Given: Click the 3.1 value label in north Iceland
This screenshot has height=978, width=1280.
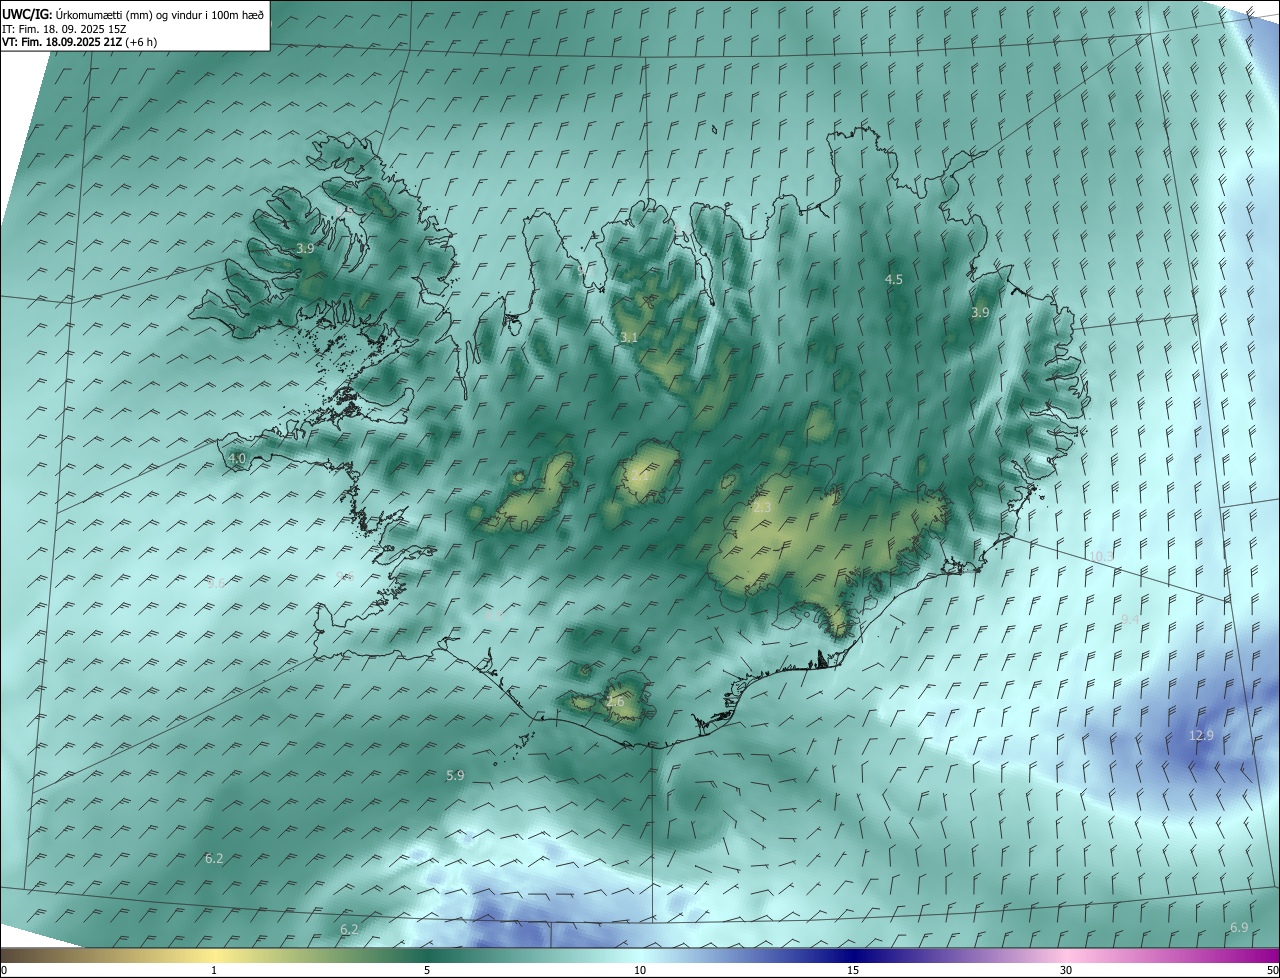Looking at the screenshot, I should click(628, 338).
